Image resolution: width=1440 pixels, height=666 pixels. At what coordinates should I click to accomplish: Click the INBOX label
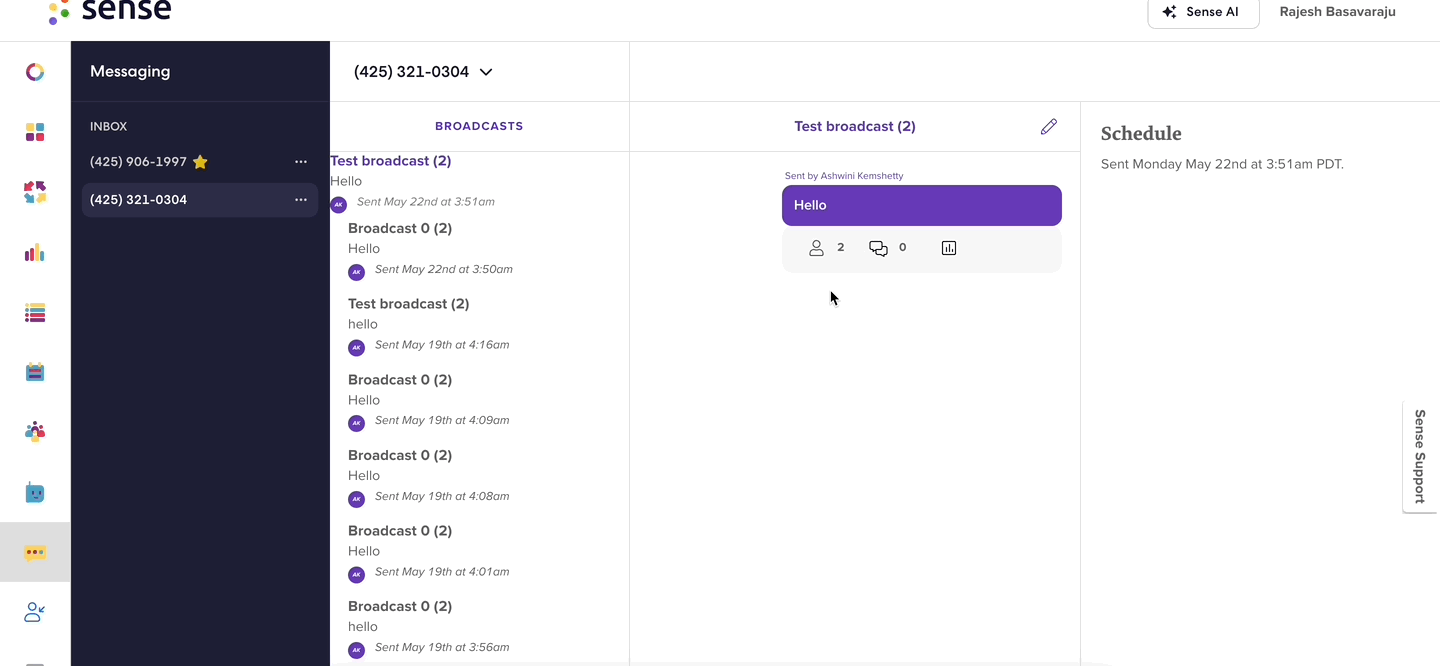(x=108, y=127)
